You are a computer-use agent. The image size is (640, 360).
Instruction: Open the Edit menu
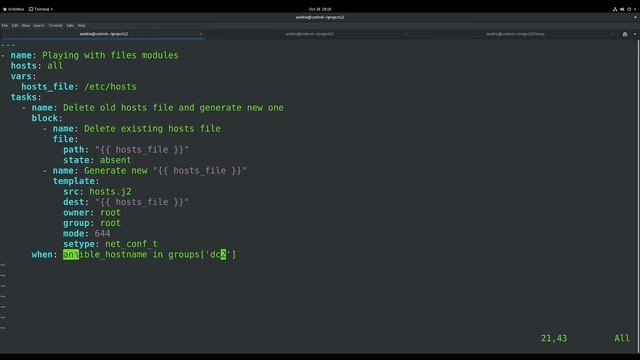15,25
